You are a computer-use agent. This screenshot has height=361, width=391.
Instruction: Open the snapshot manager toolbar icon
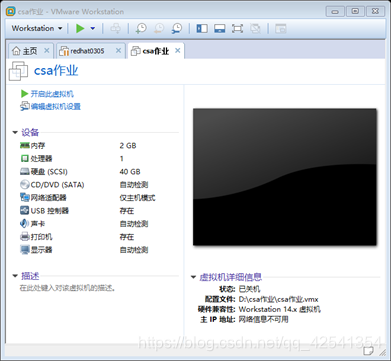(x=177, y=29)
